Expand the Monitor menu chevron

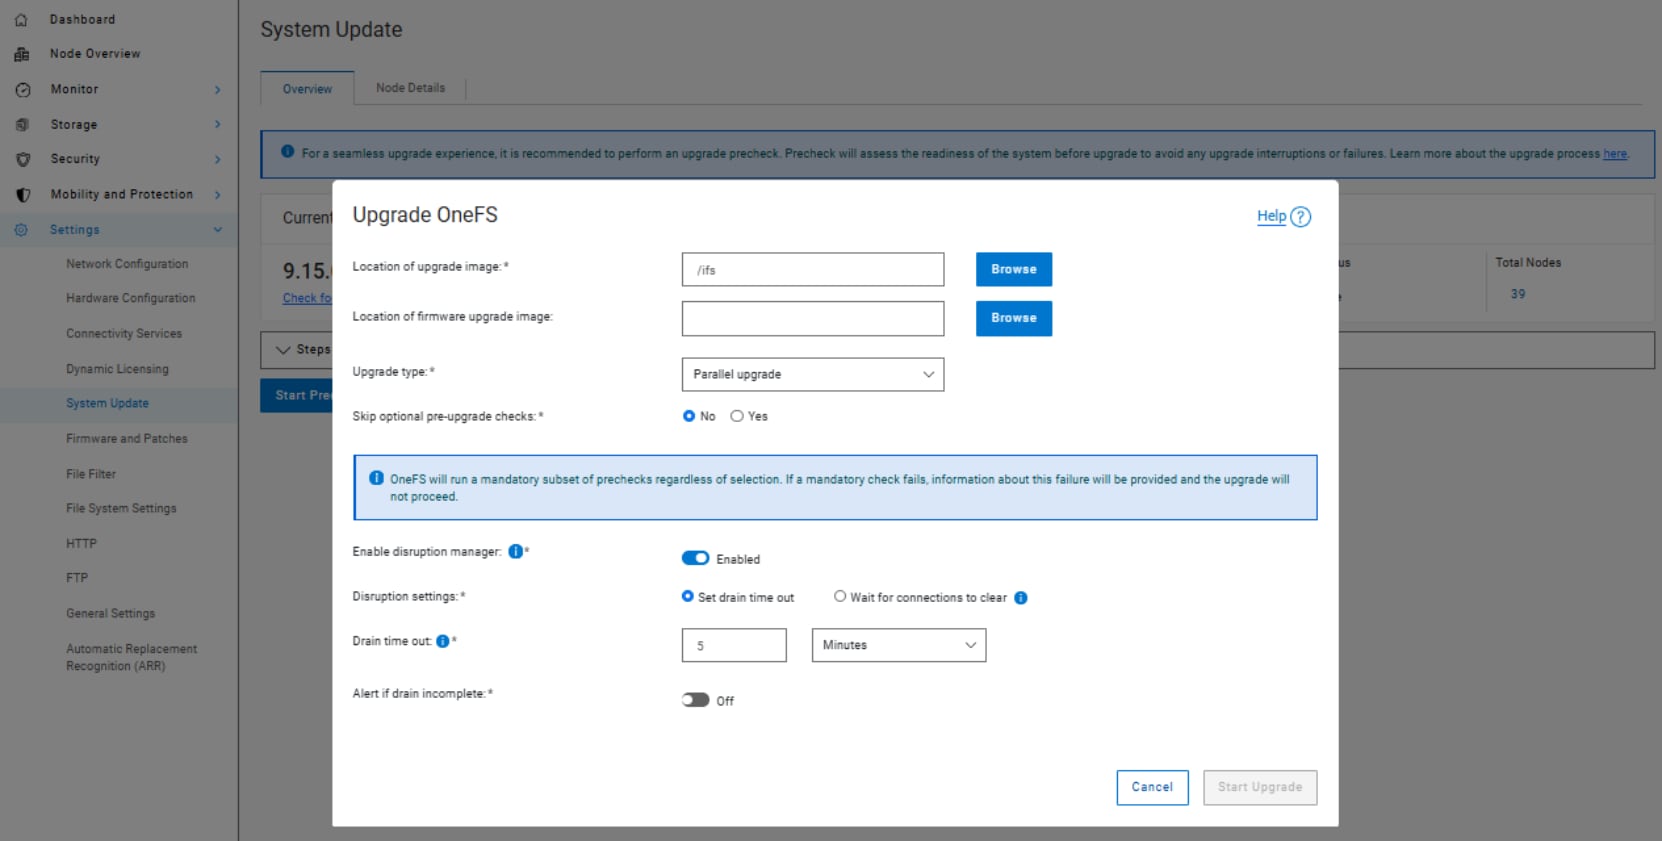(x=217, y=90)
